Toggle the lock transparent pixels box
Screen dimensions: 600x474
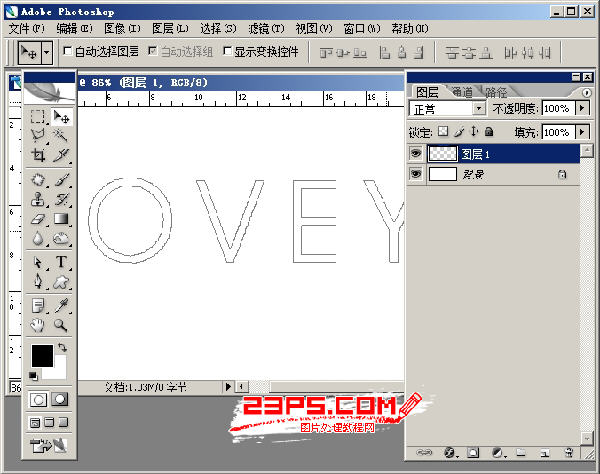pos(443,132)
